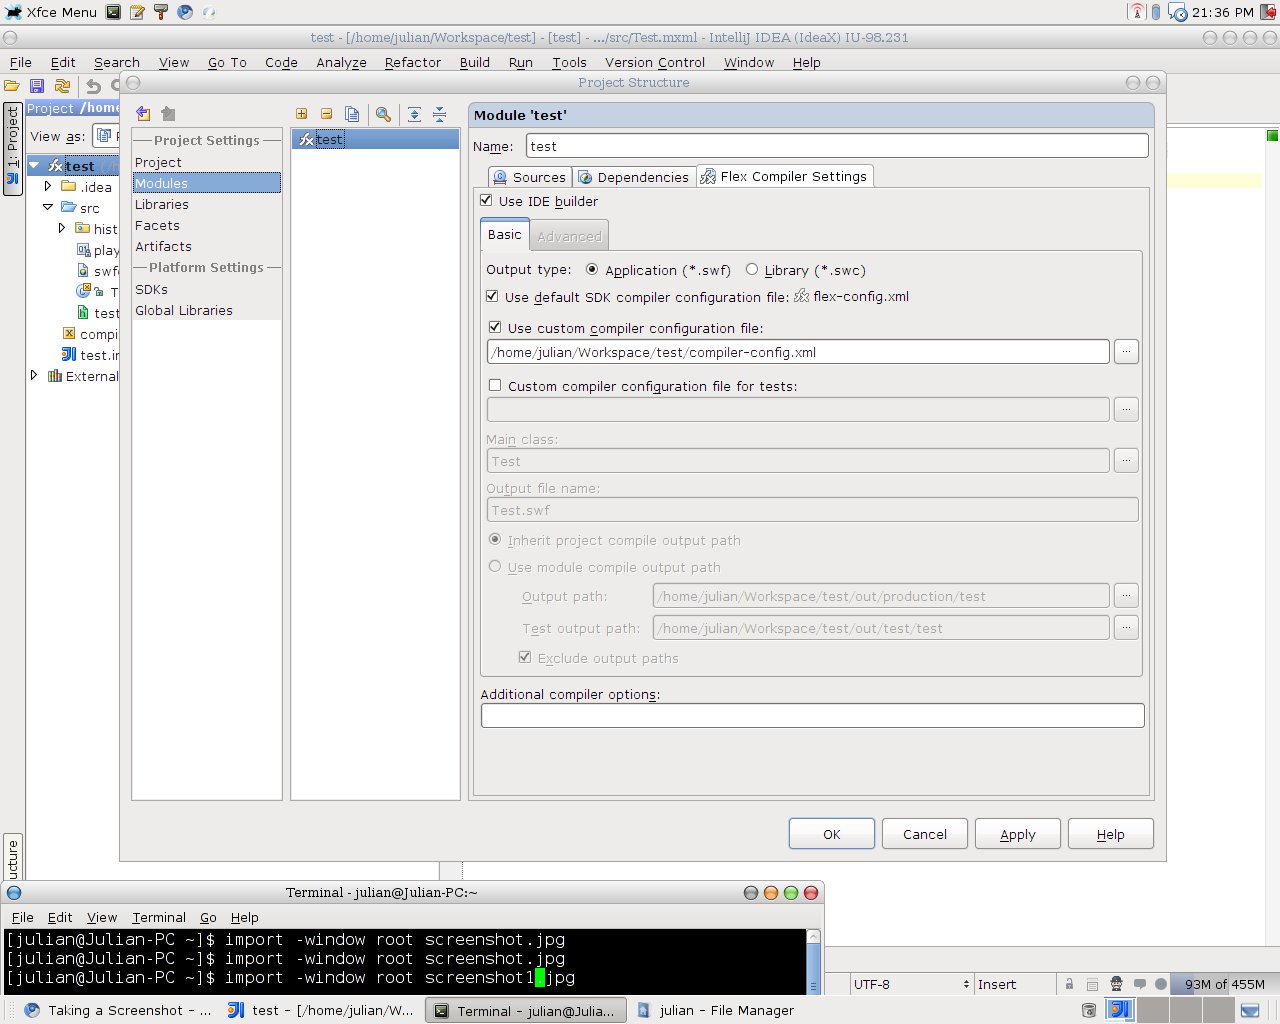
Task: Switch to the Dependencies tab
Action: pos(634,177)
